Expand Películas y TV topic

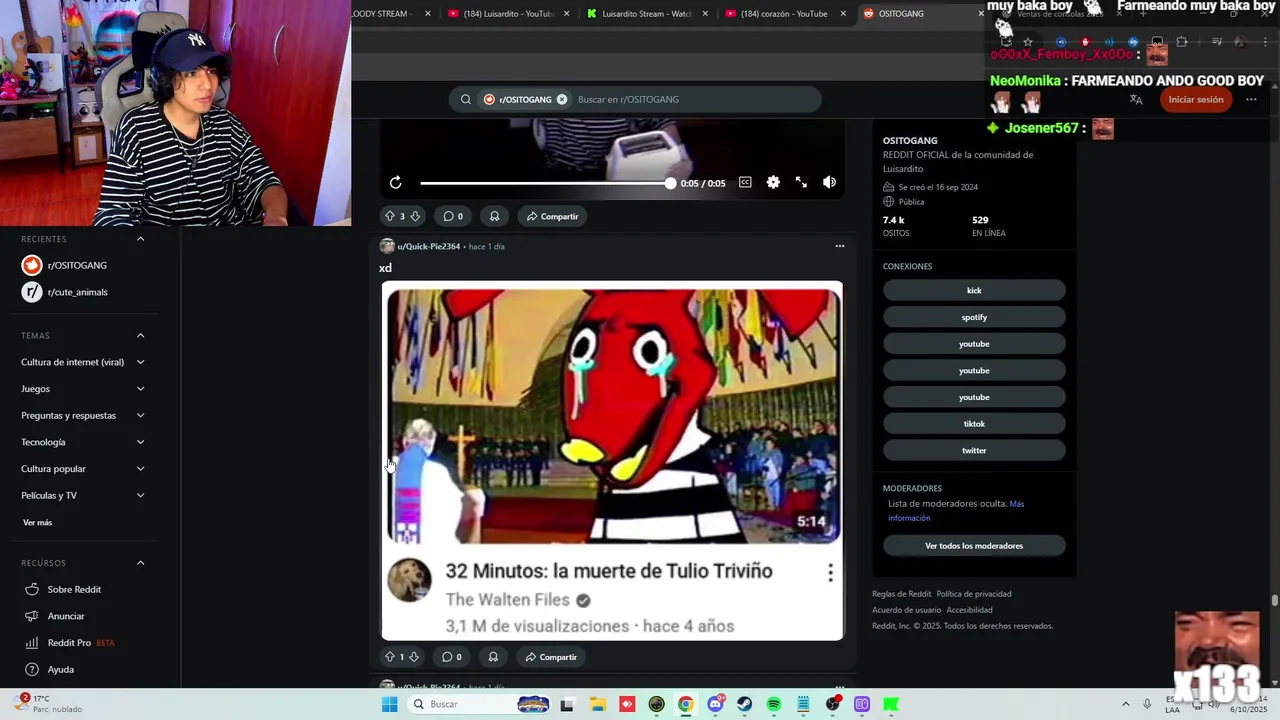tap(83, 495)
